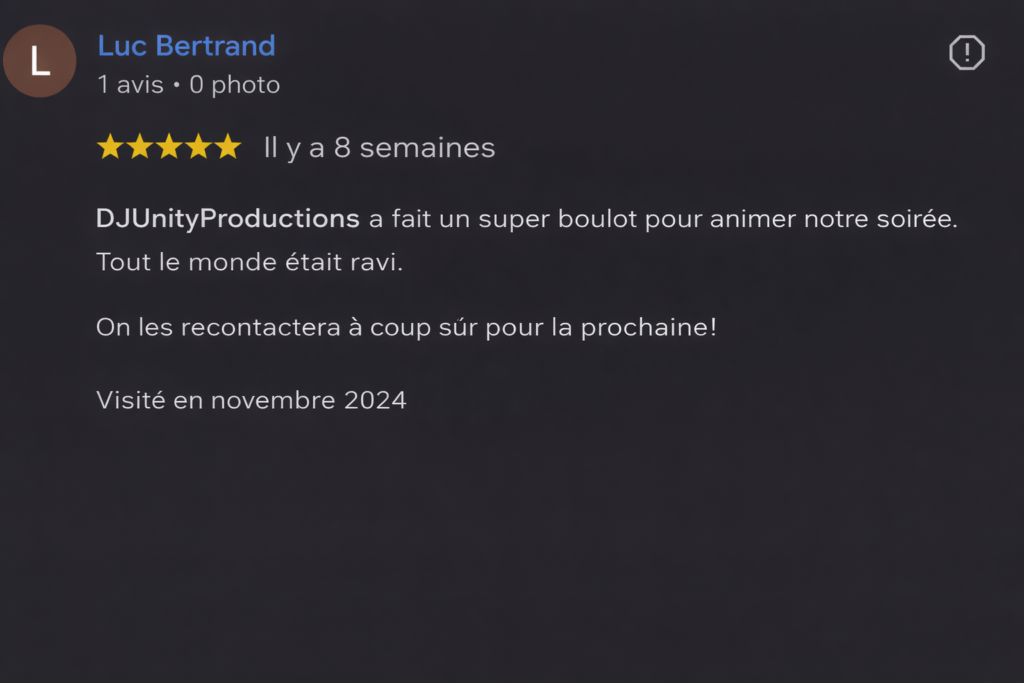Click the "Visité en novembre 2024" label
Viewport: 1024px width, 683px height.
pyautogui.click(x=251, y=400)
